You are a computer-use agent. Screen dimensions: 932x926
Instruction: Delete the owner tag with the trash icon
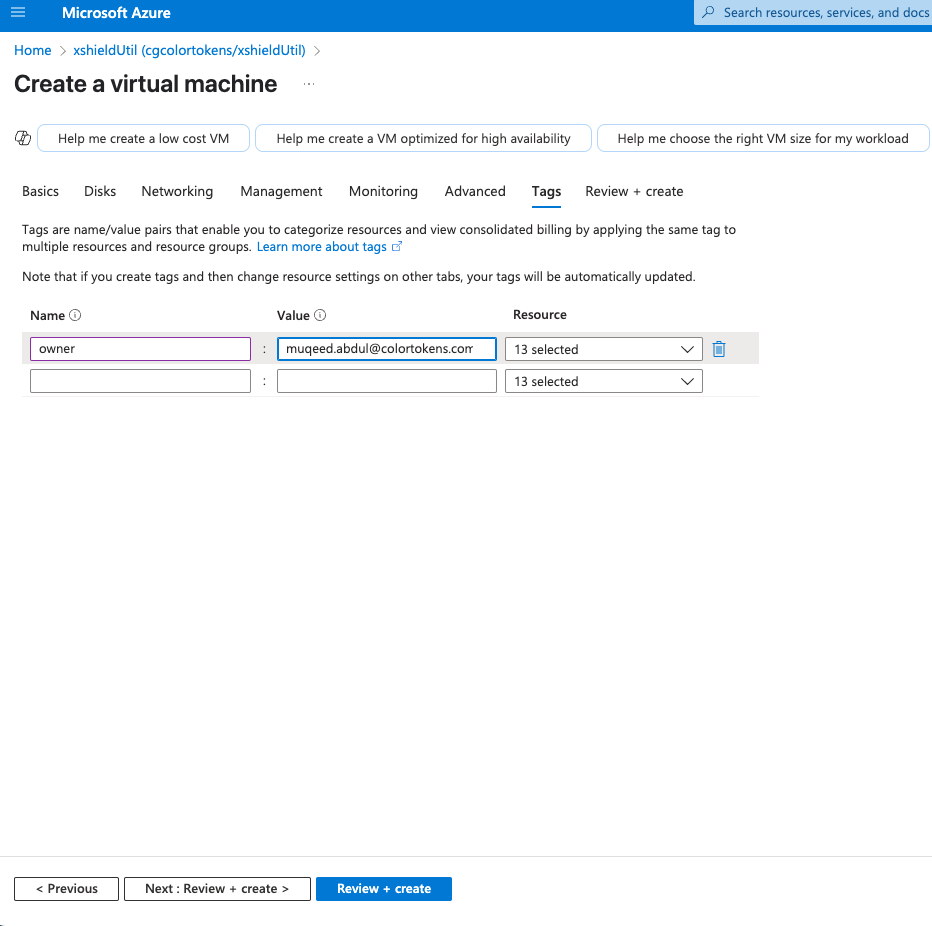click(x=719, y=349)
